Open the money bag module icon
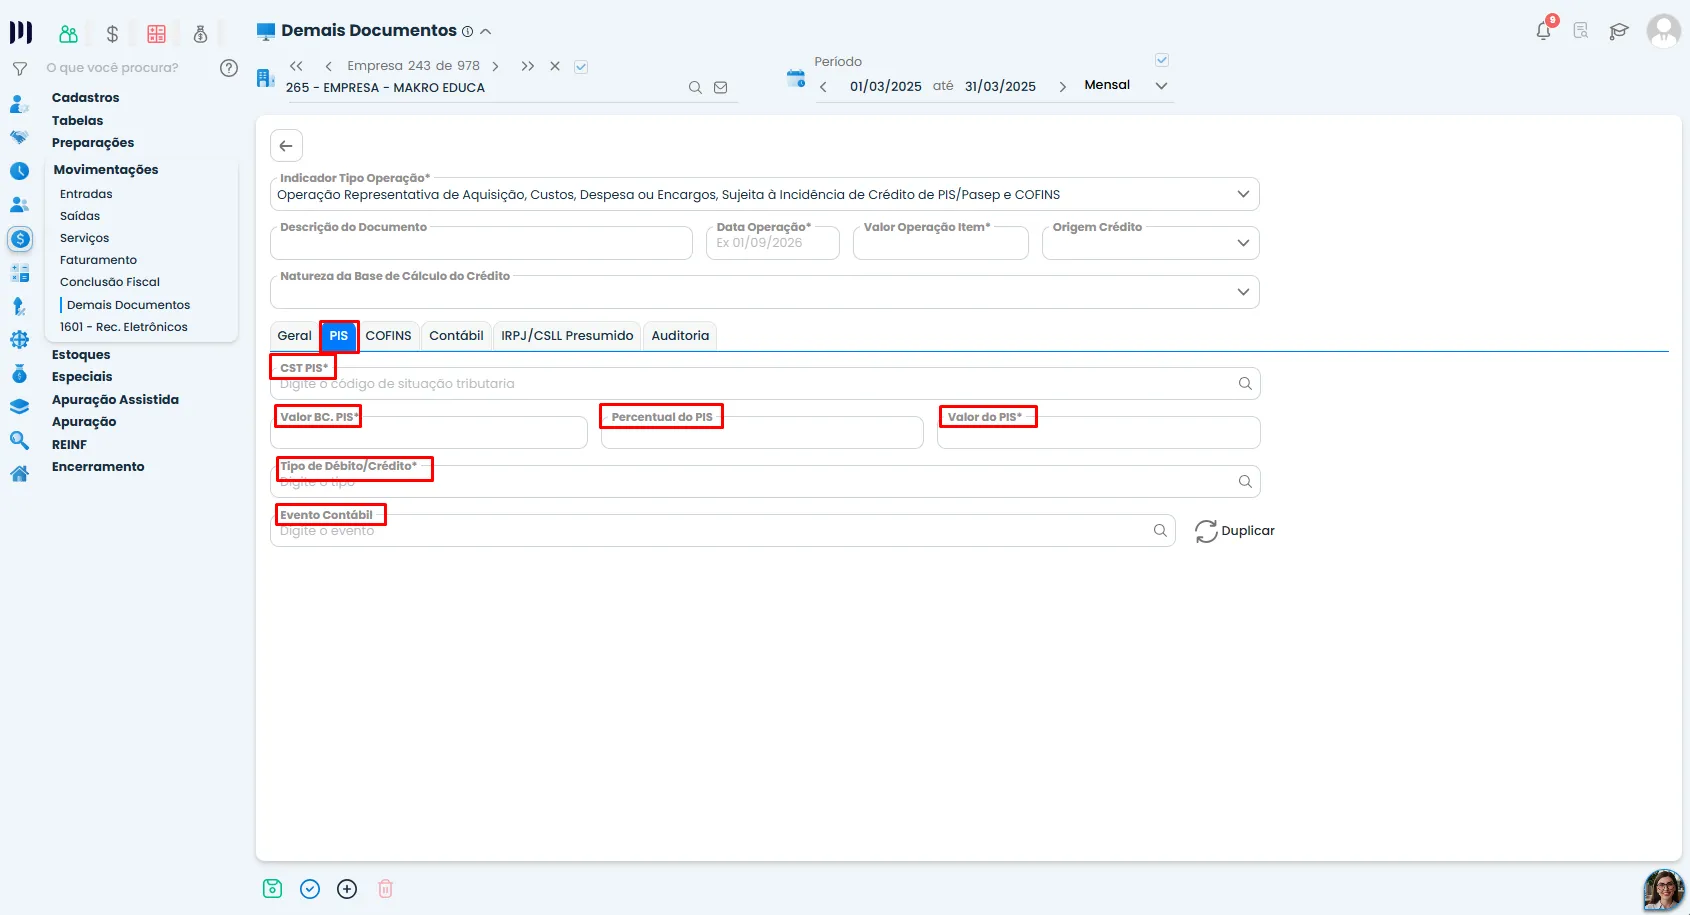1690x915 pixels. [x=200, y=34]
